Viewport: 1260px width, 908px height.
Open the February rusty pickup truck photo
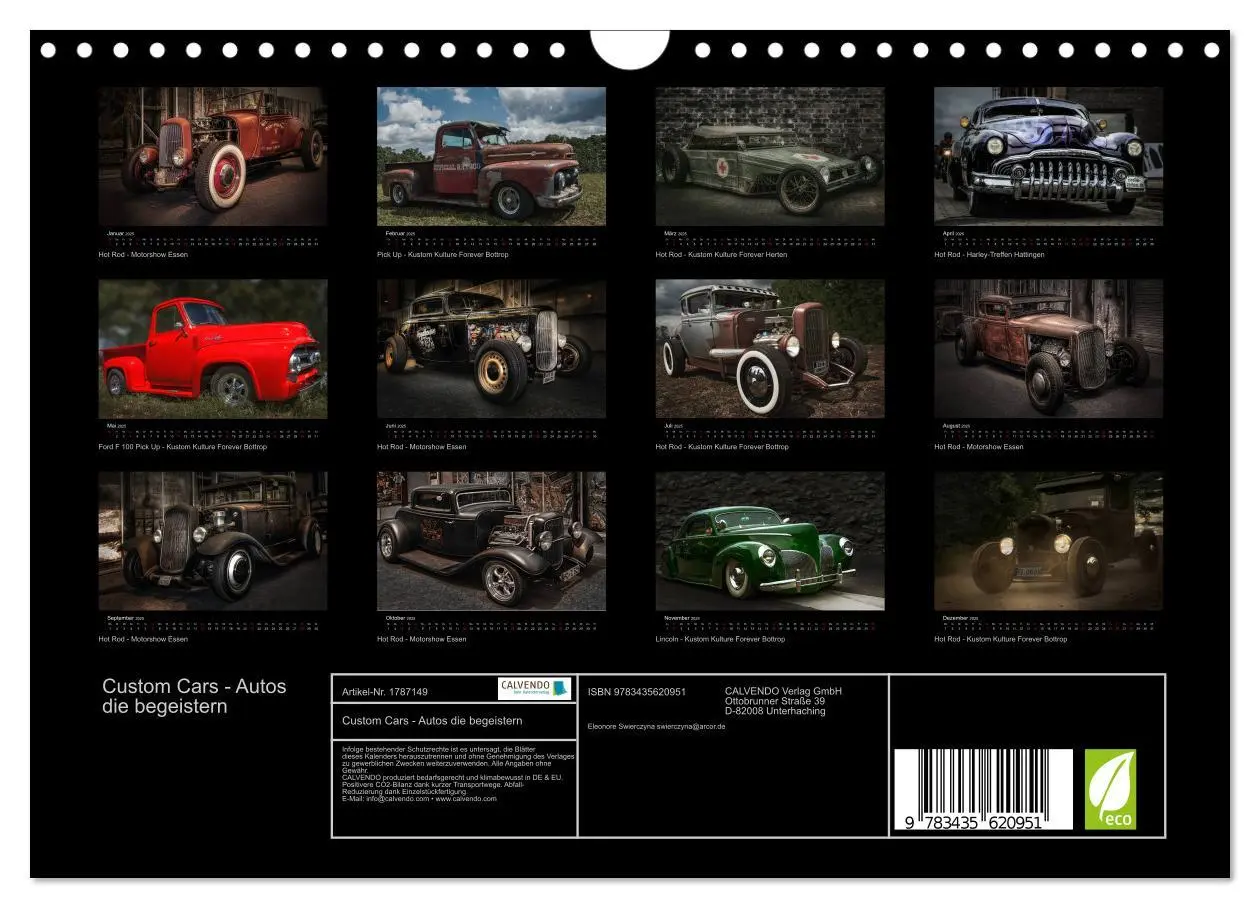coord(491,156)
